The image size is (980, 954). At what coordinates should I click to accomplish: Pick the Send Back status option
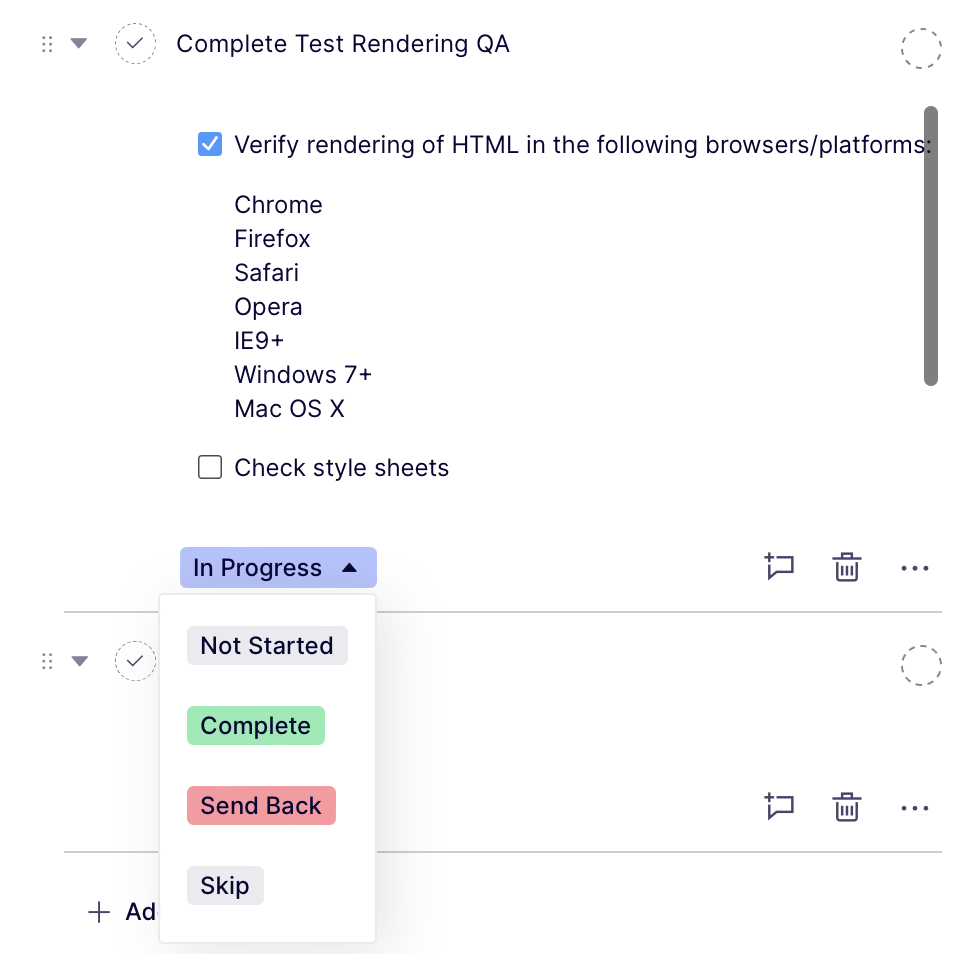coord(261,806)
